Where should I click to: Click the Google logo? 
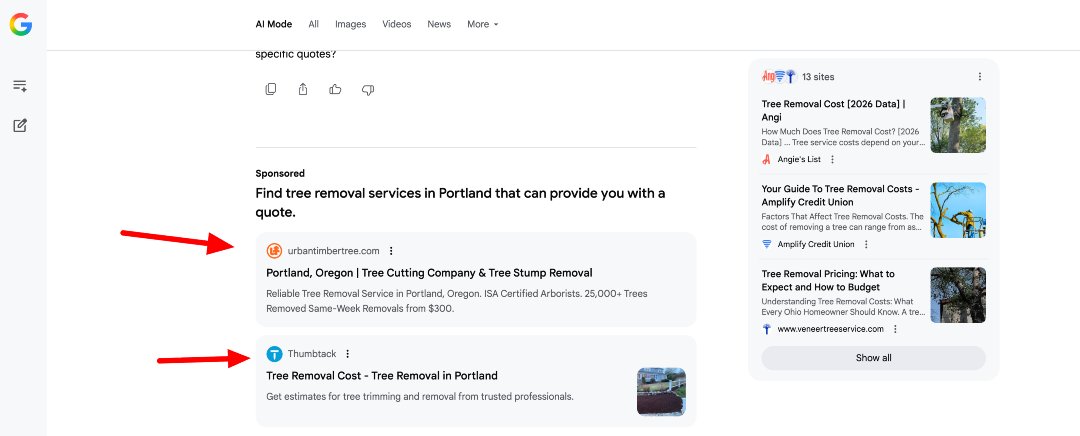[21, 25]
